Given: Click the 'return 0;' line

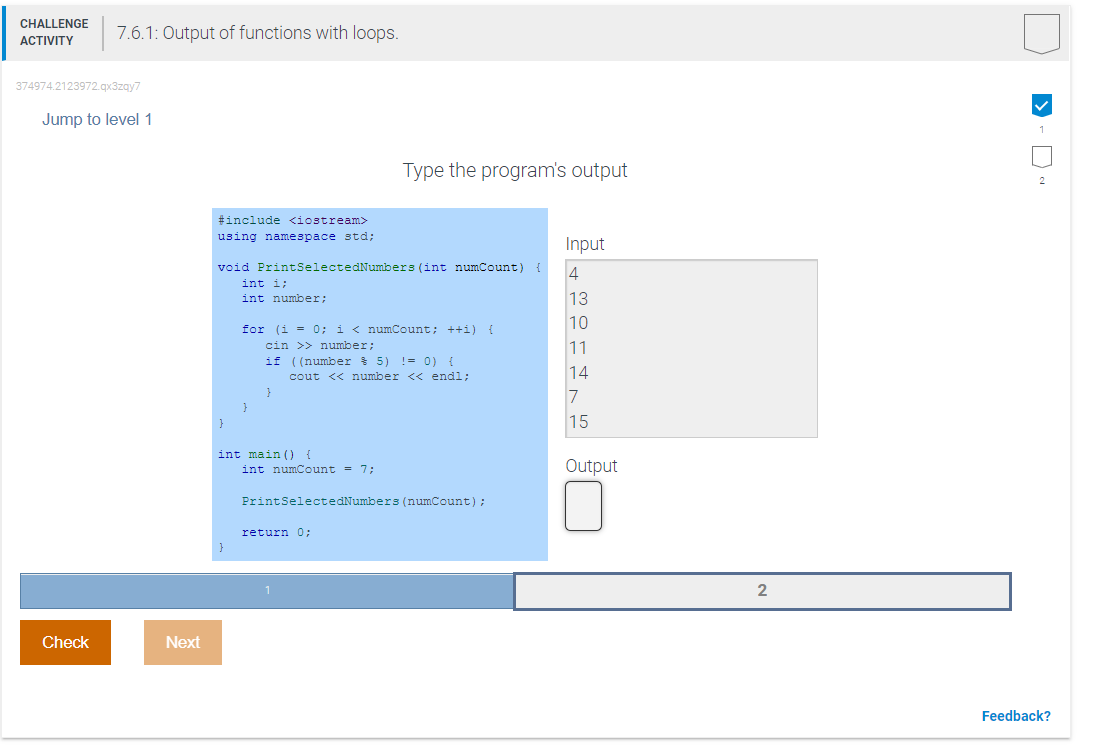Looking at the screenshot, I should [x=277, y=532].
